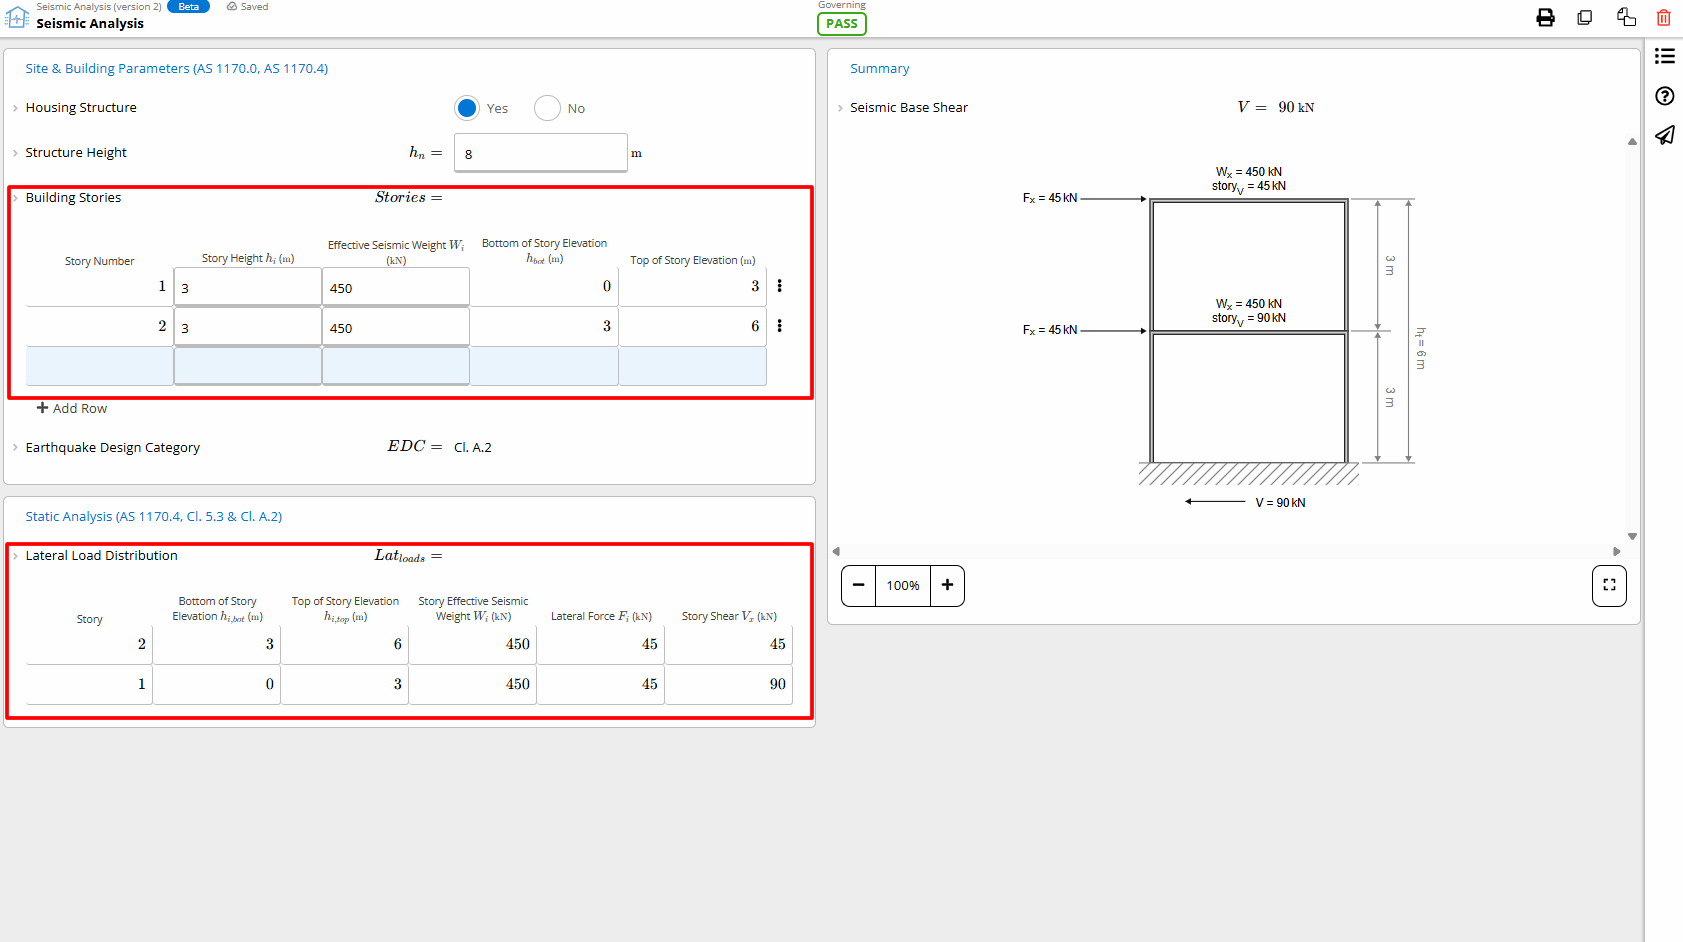Click scroll down arrow of summary panel
Screen dimensions: 1683x942
1632,537
